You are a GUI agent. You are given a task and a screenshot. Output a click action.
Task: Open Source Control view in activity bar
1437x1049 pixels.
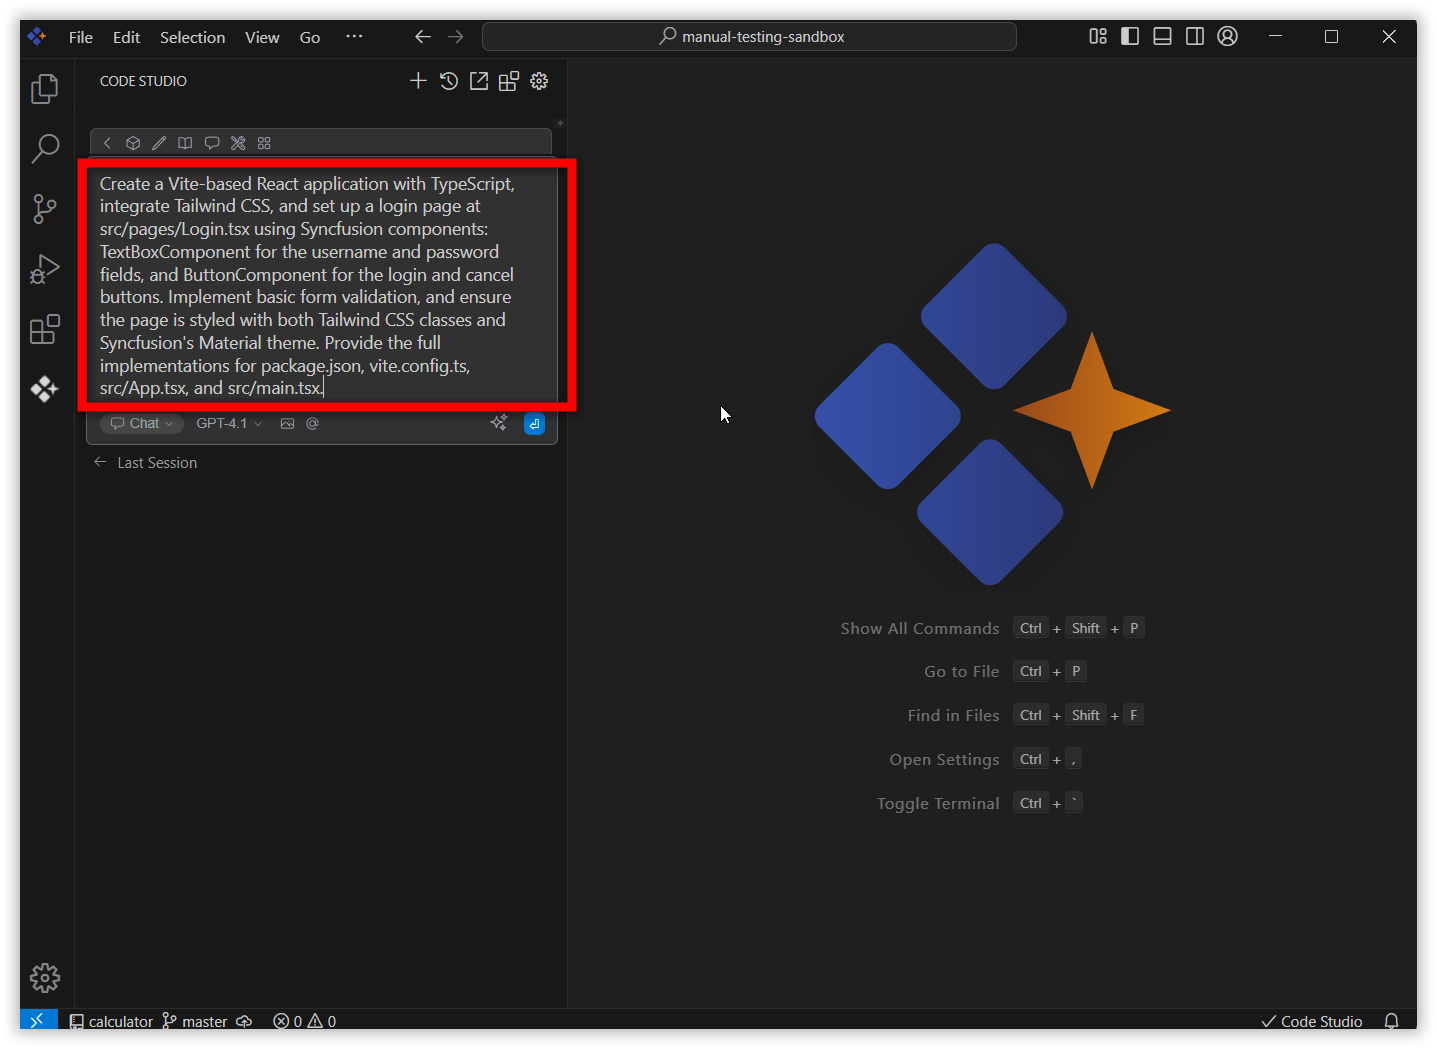tap(45, 209)
